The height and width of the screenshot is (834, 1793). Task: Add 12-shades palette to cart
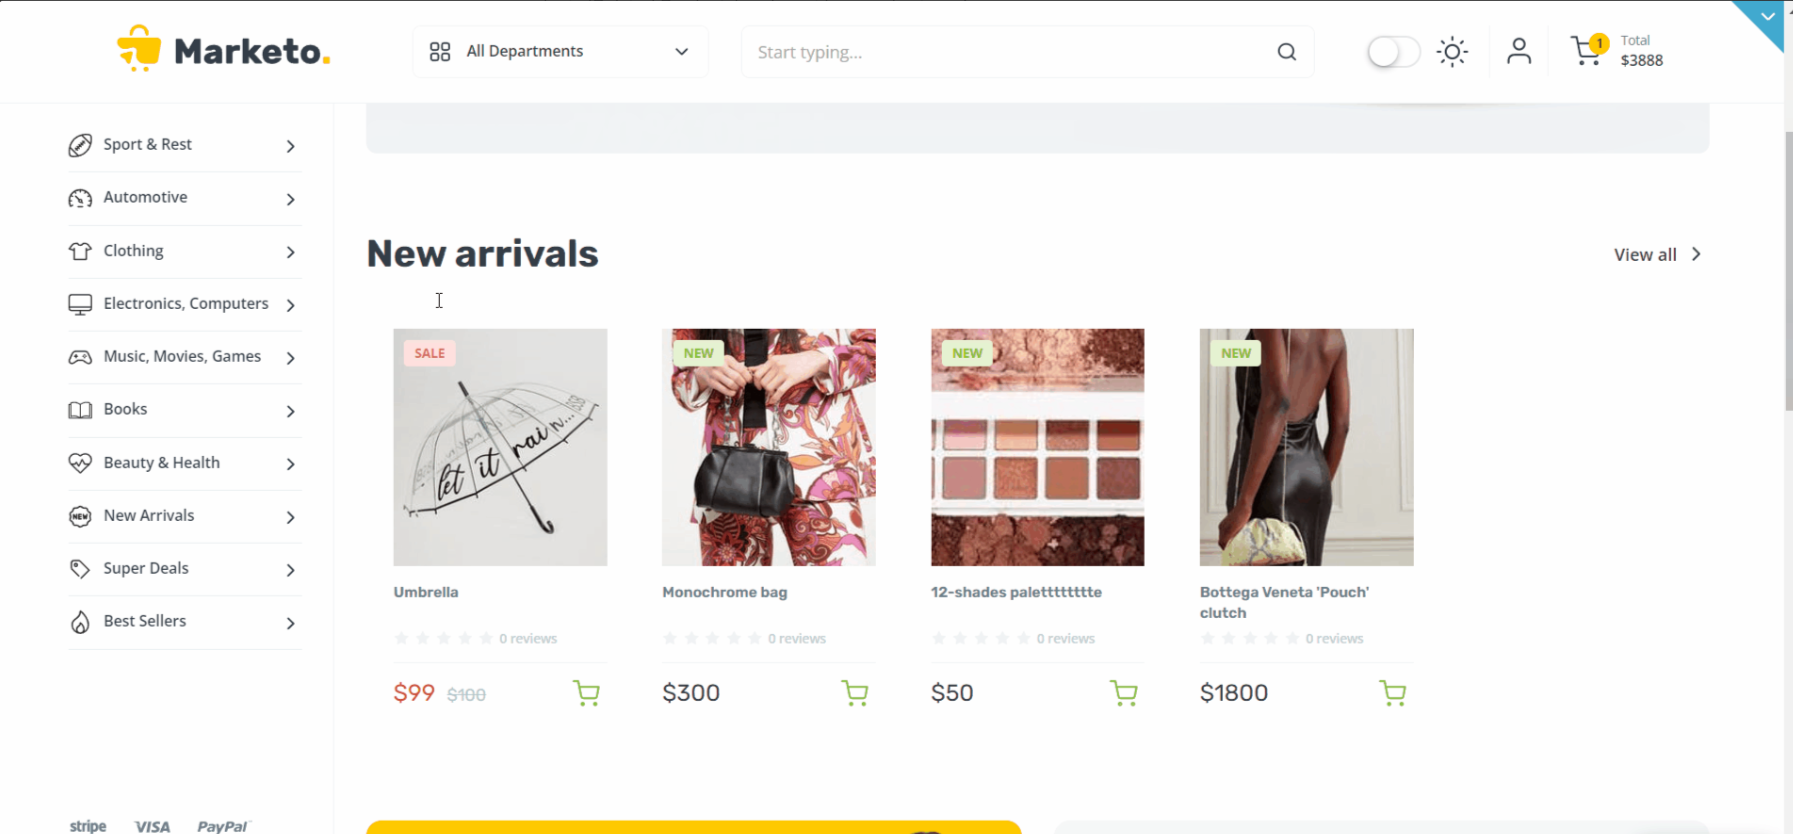1124,693
